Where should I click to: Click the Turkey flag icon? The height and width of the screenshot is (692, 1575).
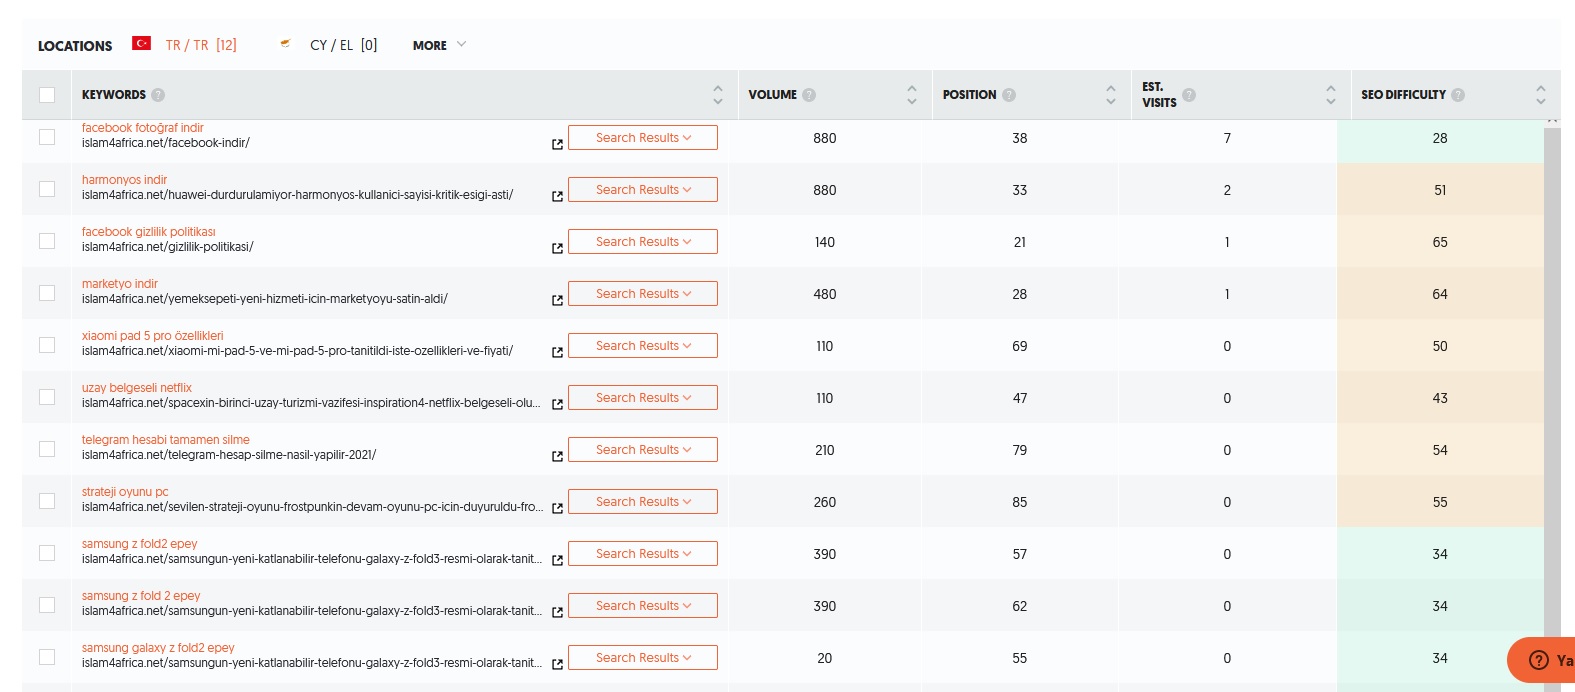tap(142, 44)
